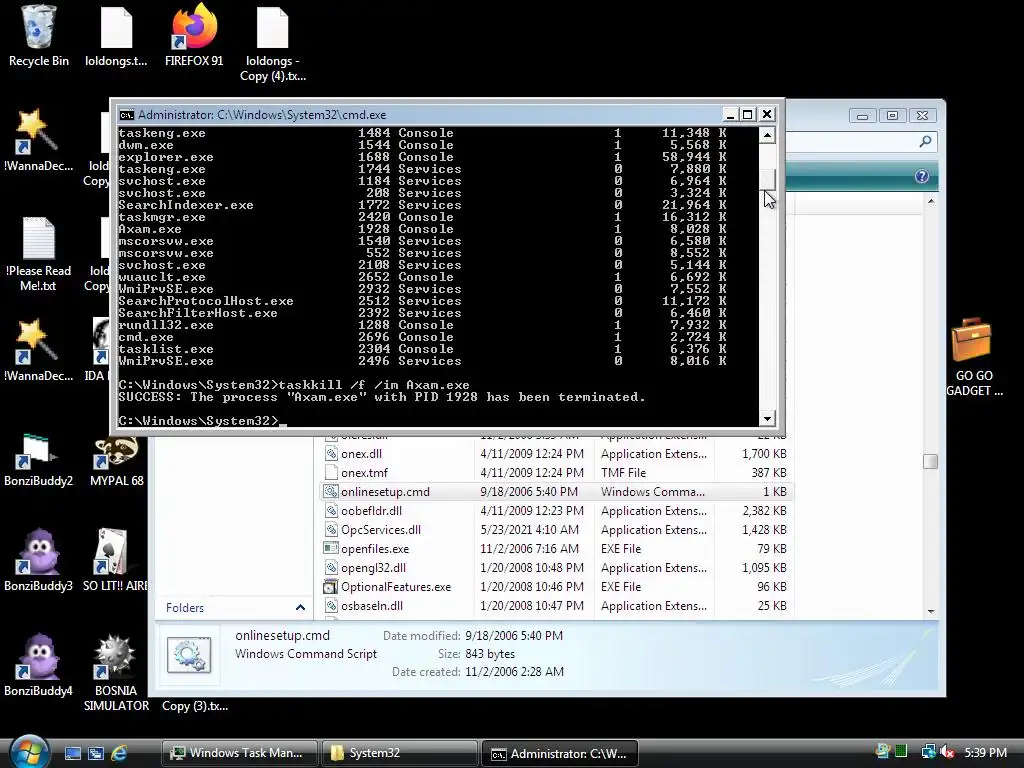Open the FIREFOX 91 shortcut
Viewport: 1024px width, 768px height.
coord(194,36)
